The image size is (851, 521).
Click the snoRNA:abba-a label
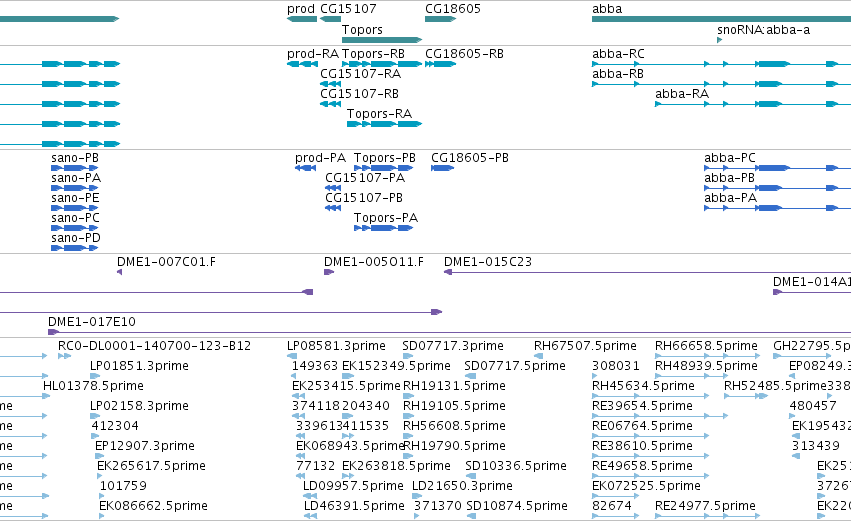pos(764,30)
